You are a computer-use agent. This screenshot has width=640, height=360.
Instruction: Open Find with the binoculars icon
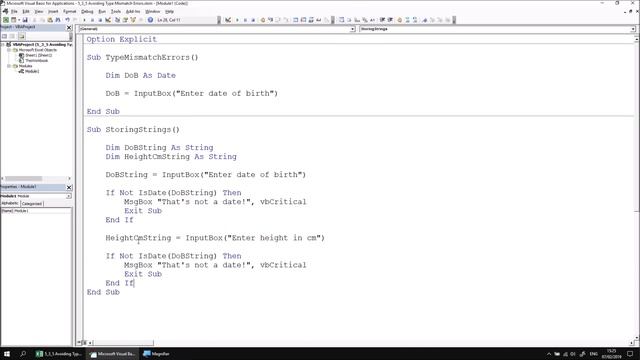click(58, 20)
